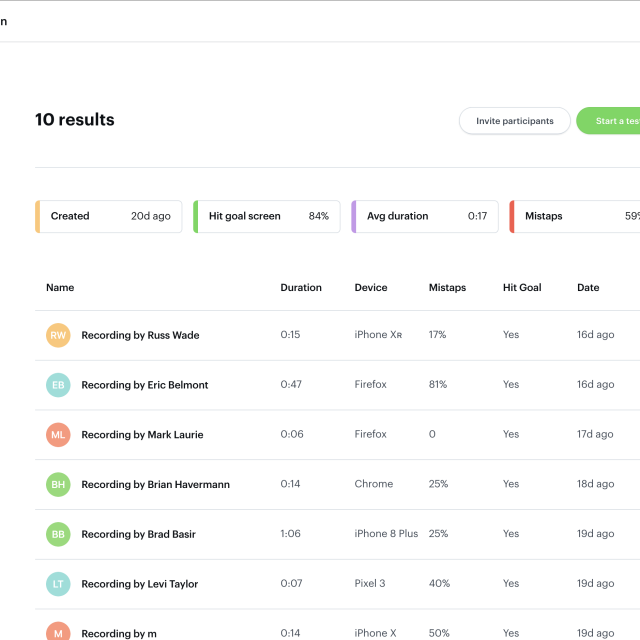Sort by the Hit Goal column header
Image resolution: width=640 pixels, height=640 pixels.
click(x=522, y=288)
